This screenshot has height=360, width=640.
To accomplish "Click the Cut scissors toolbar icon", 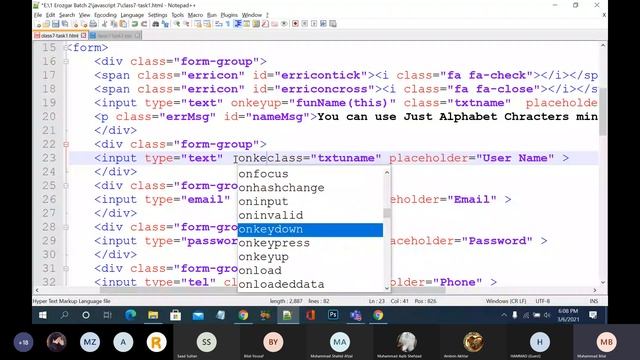I will pos(104,24).
